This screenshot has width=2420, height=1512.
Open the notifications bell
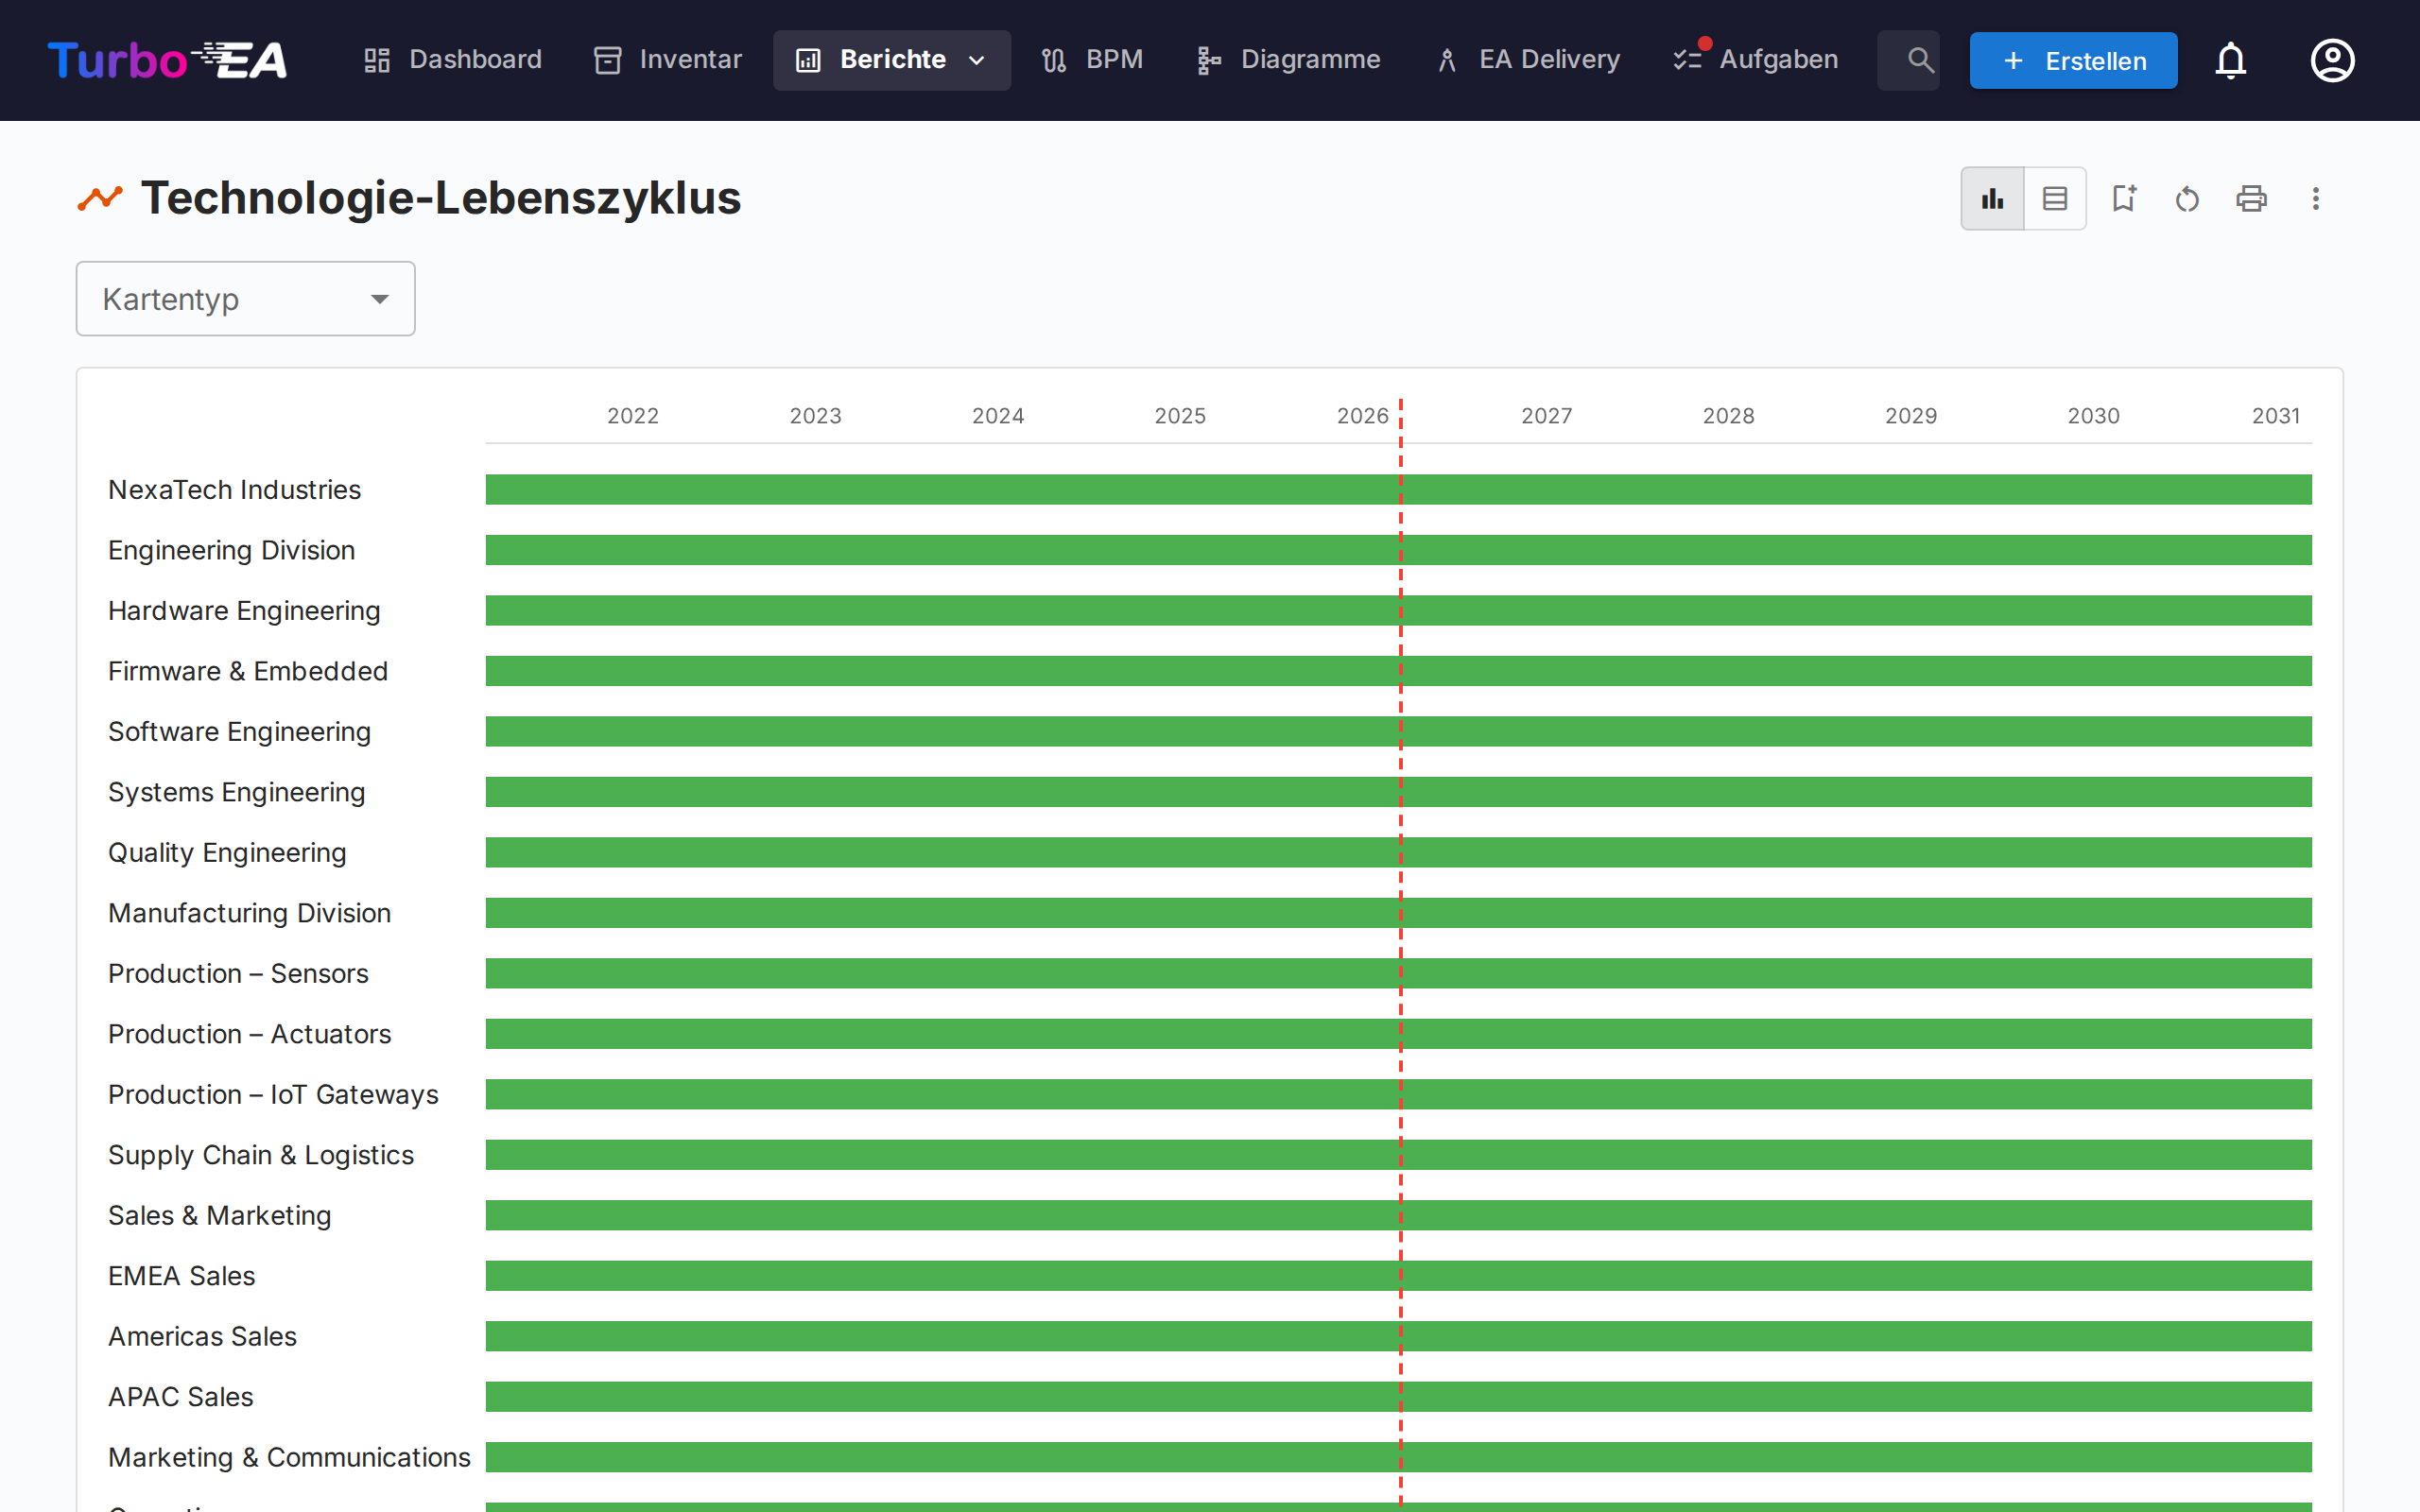click(2230, 61)
